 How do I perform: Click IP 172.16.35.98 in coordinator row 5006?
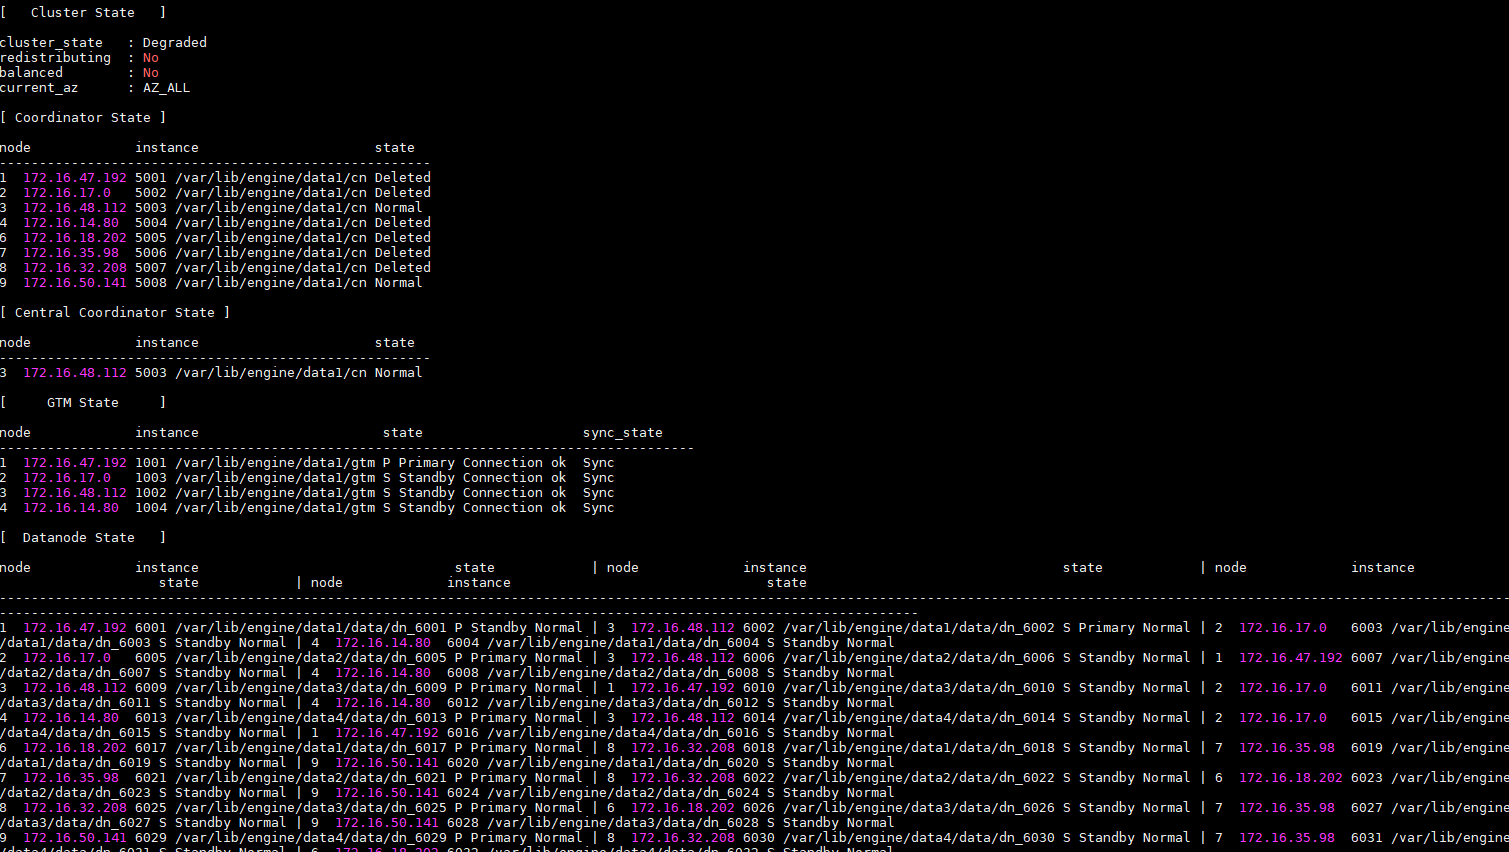(71, 253)
